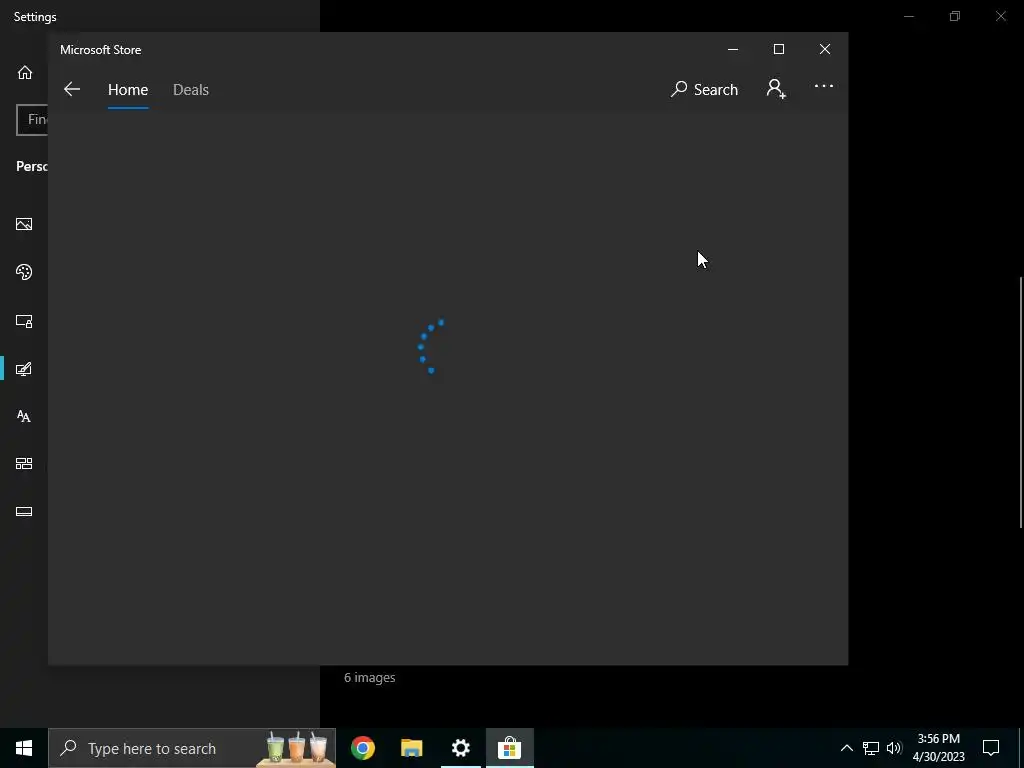The width and height of the screenshot is (1024, 768).
Task: Open the Store three-dots more menu
Action: click(824, 86)
